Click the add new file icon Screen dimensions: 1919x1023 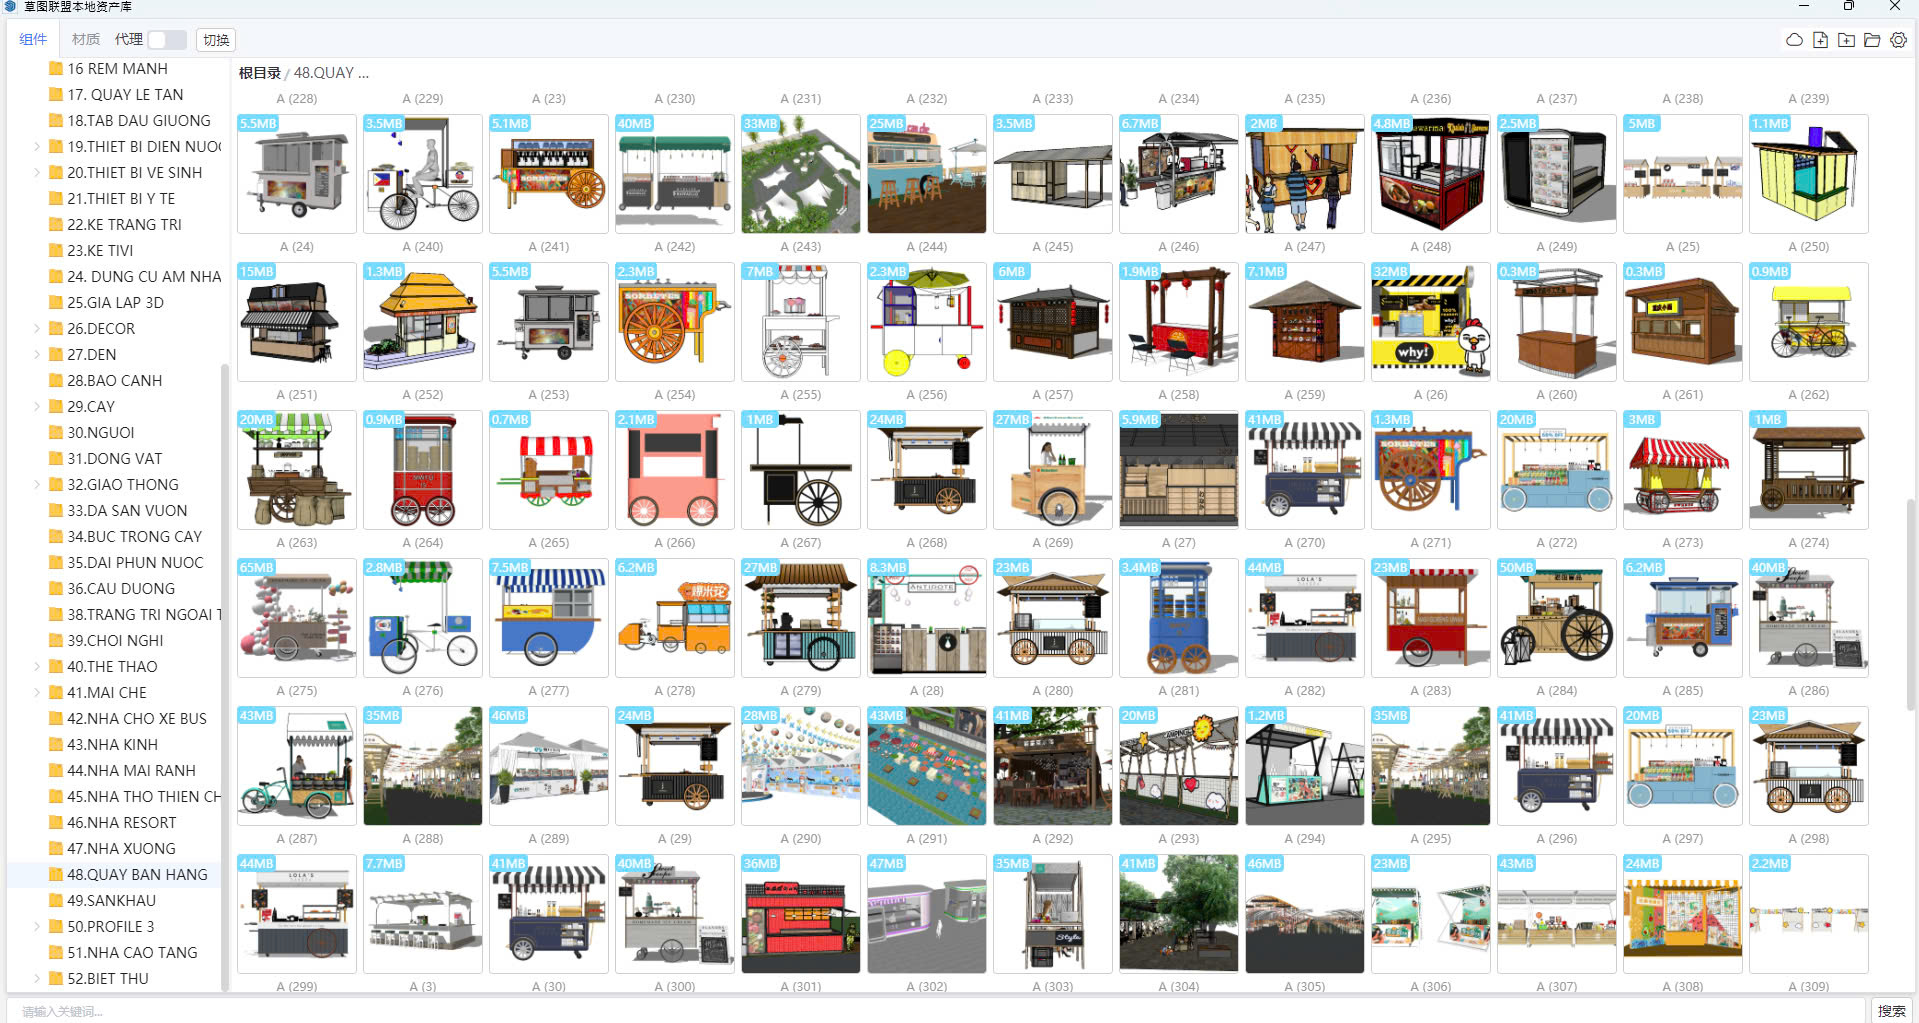(1820, 40)
